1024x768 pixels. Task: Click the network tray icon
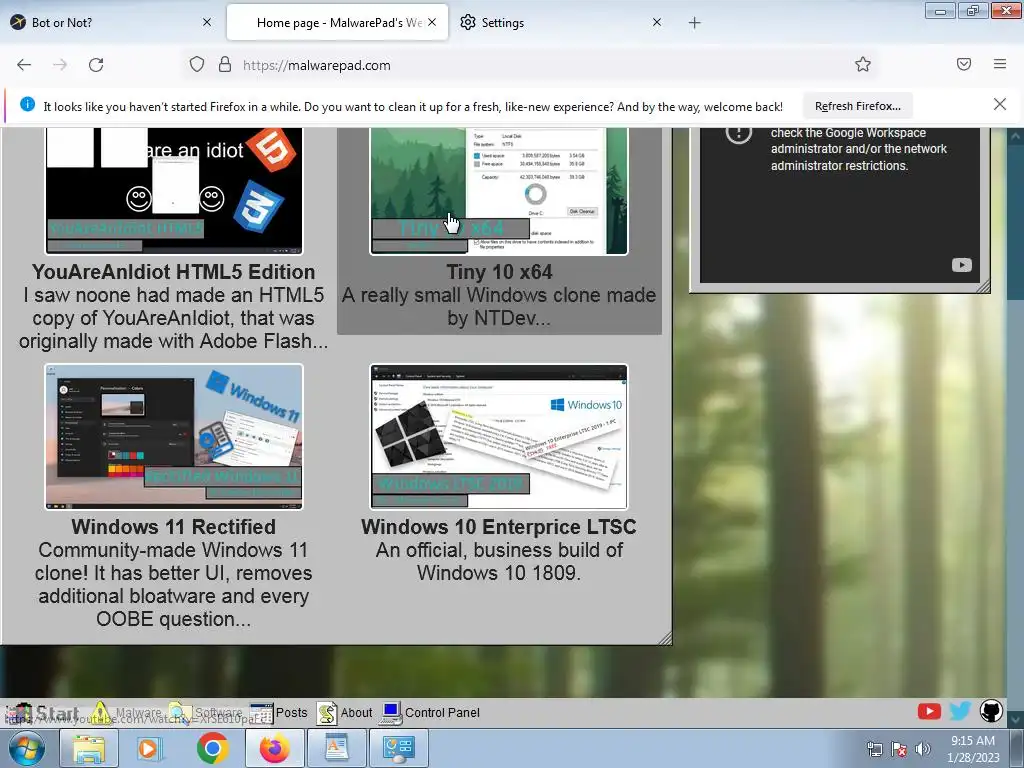[874, 749]
